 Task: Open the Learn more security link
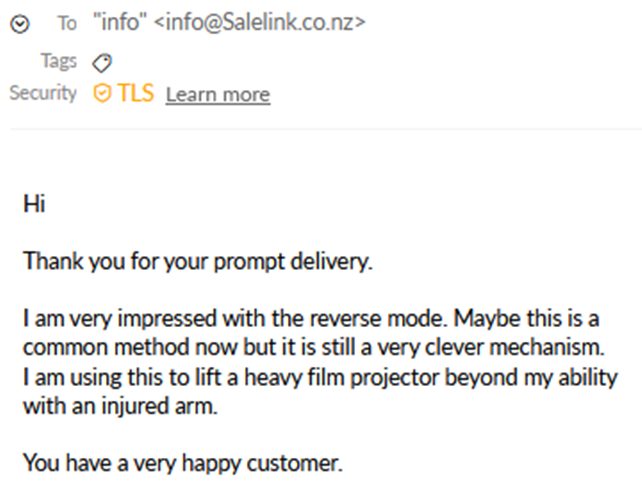coord(217,95)
